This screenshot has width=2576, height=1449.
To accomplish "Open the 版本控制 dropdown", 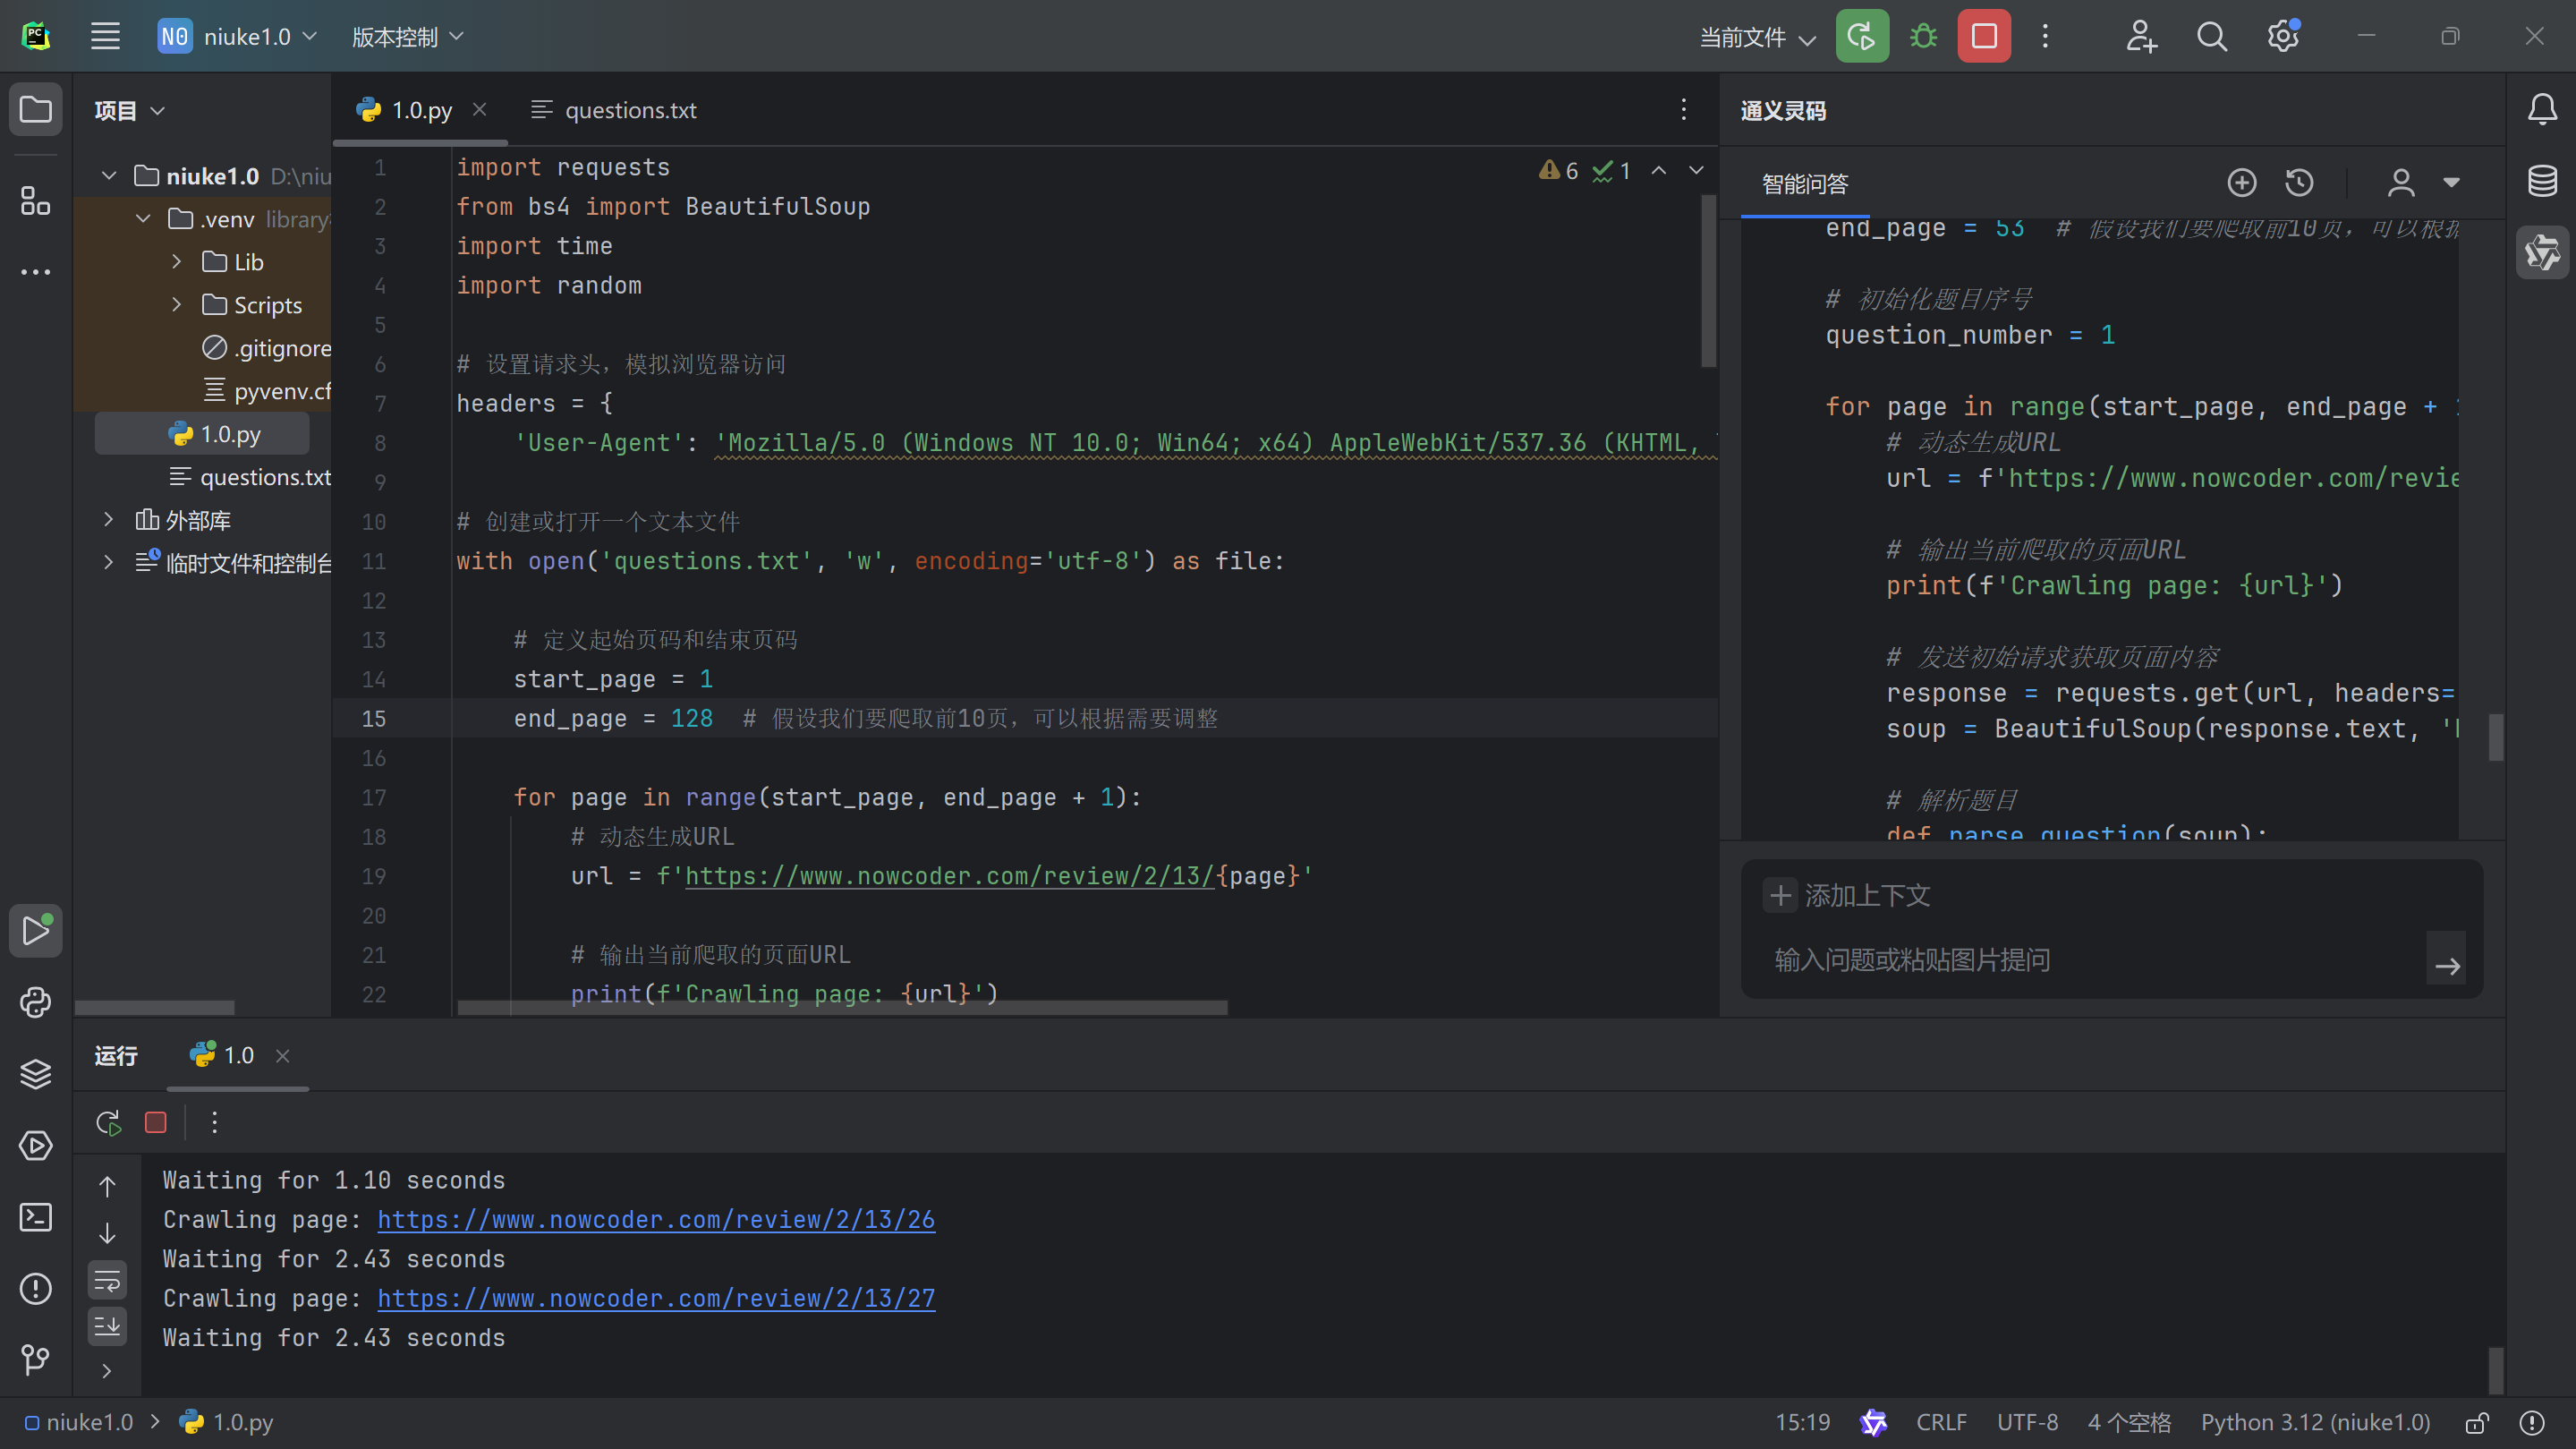I will tap(408, 37).
